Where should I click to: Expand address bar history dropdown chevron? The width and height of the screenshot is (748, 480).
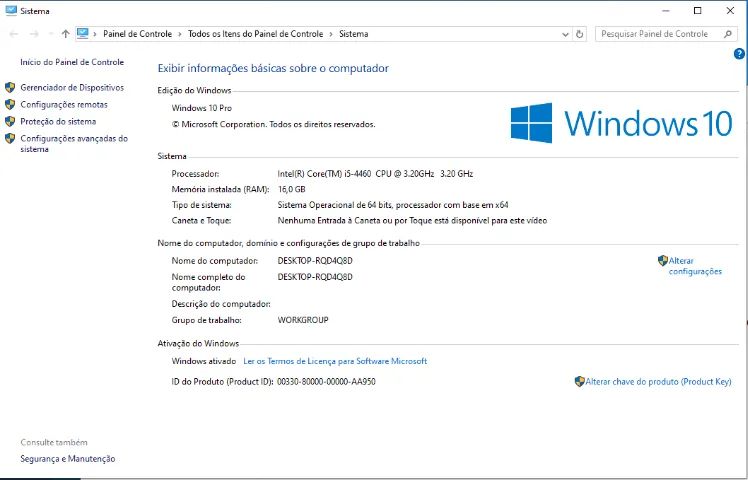[565, 34]
